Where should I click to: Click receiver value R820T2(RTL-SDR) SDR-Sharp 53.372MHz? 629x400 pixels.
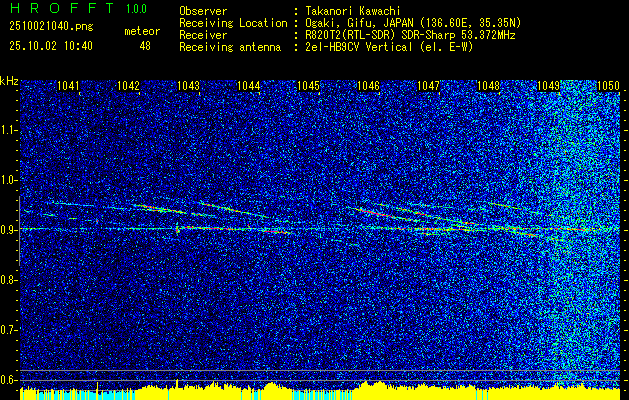click(x=410, y=35)
